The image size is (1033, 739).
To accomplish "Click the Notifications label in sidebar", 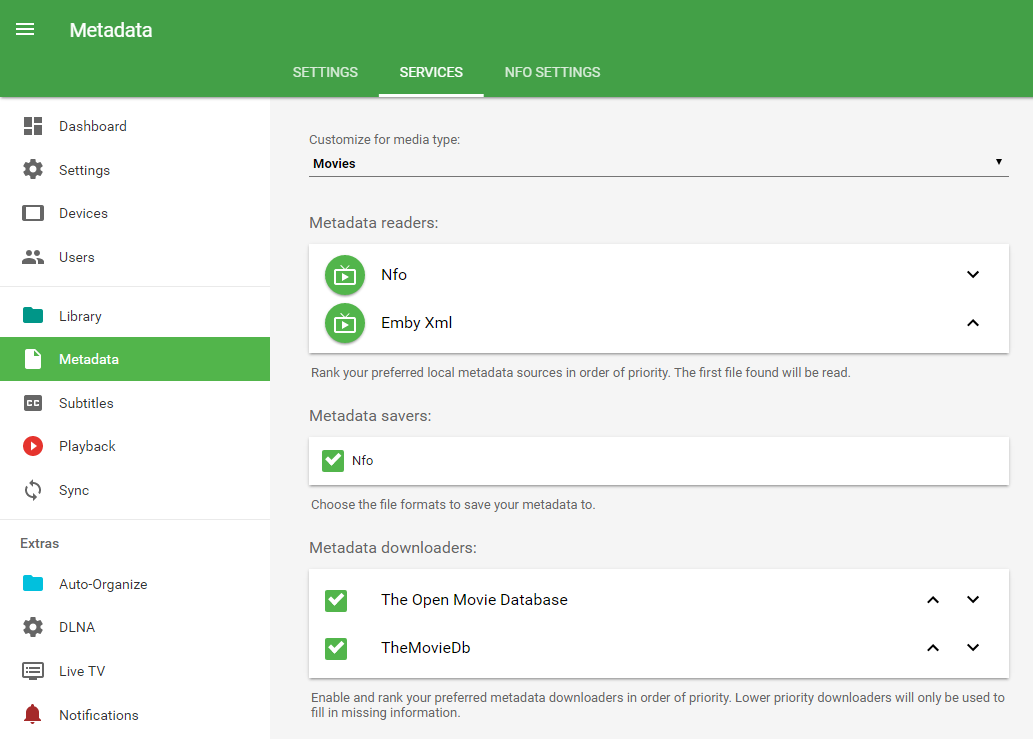I will point(99,715).
